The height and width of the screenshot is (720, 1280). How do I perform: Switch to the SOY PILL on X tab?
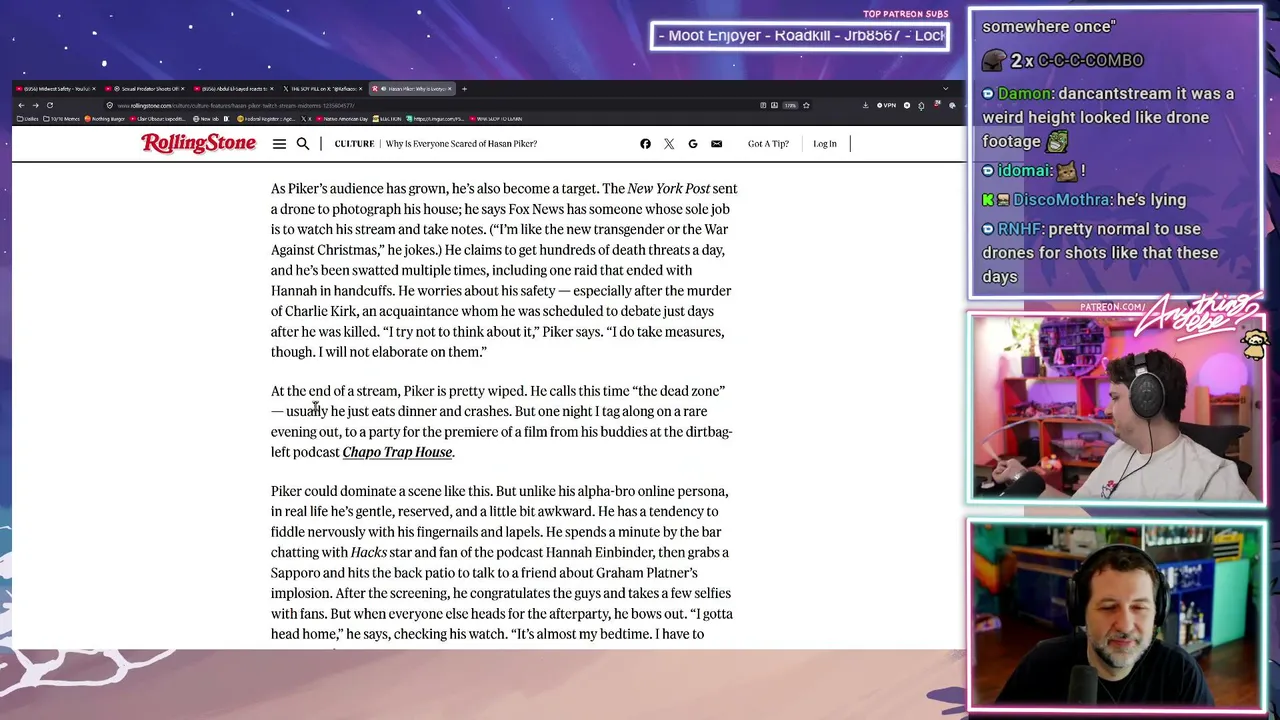(322, 89)
